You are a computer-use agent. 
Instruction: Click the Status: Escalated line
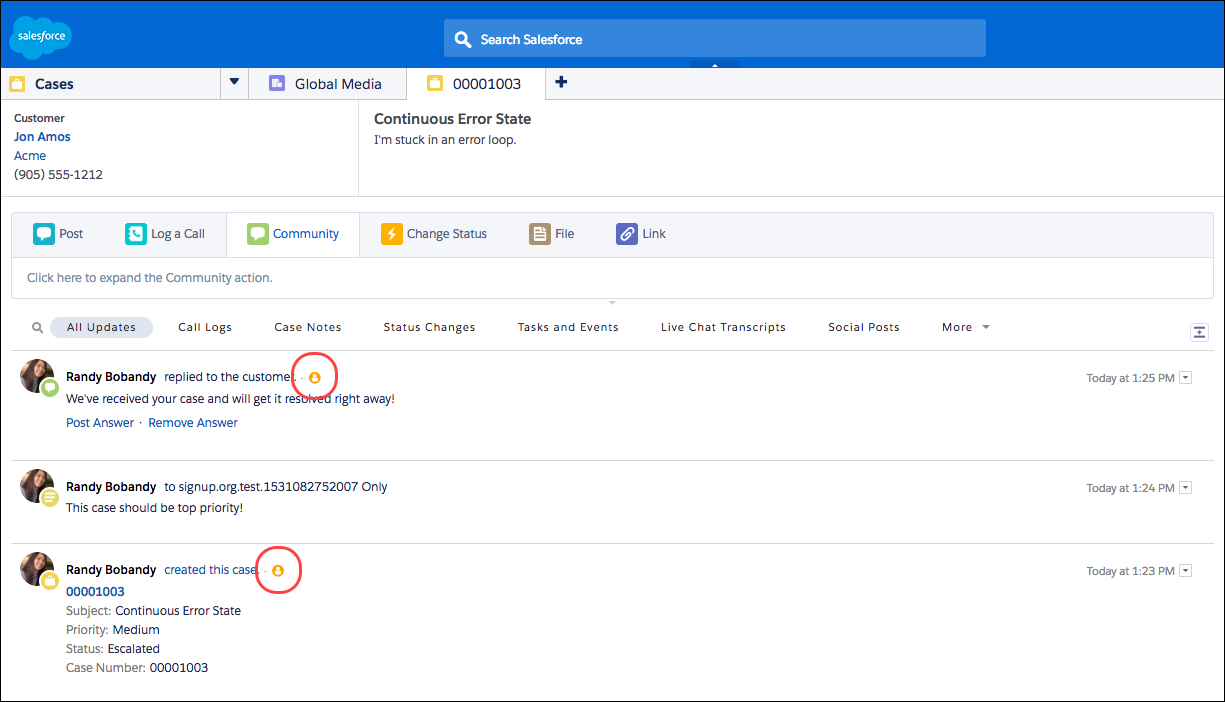[x=113, y=649]
